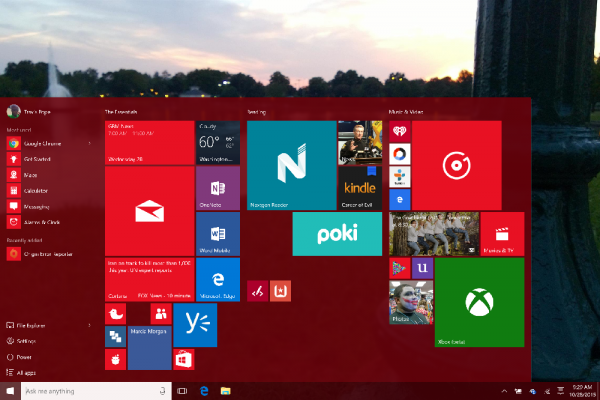Open Action Center notifications icon
Viewport: 600px width, 400px height.
(x=561, y=391)
